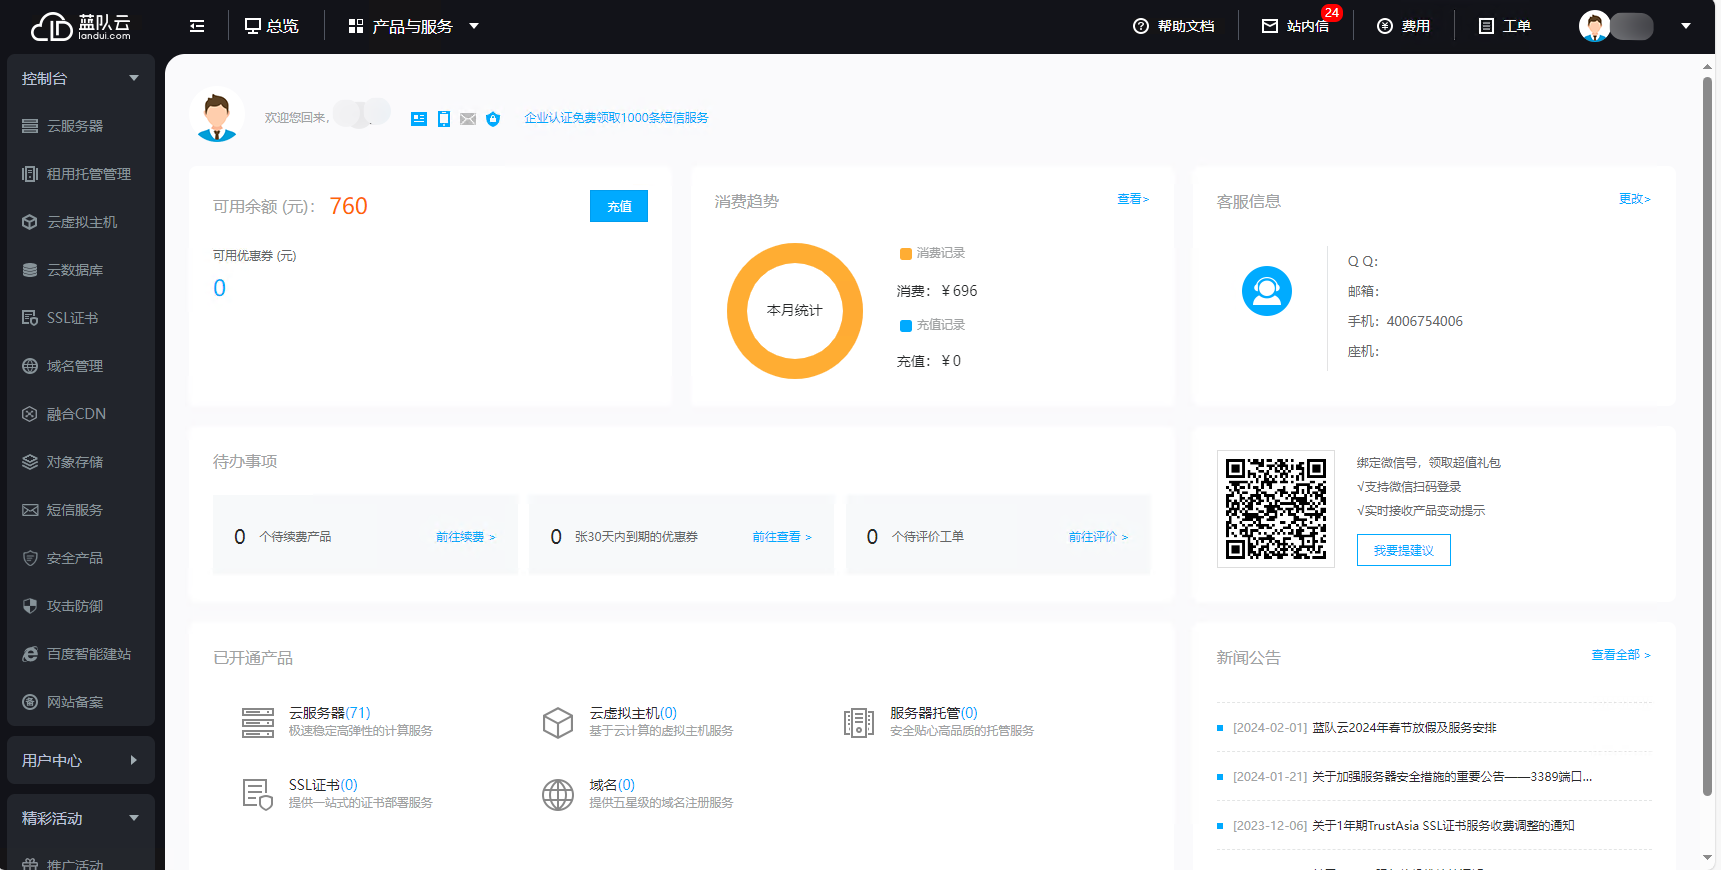The image size is (1721, 870).
Task: Click the 云服务器 server icon in 已开通产品
Action: (x=257, y=722)
